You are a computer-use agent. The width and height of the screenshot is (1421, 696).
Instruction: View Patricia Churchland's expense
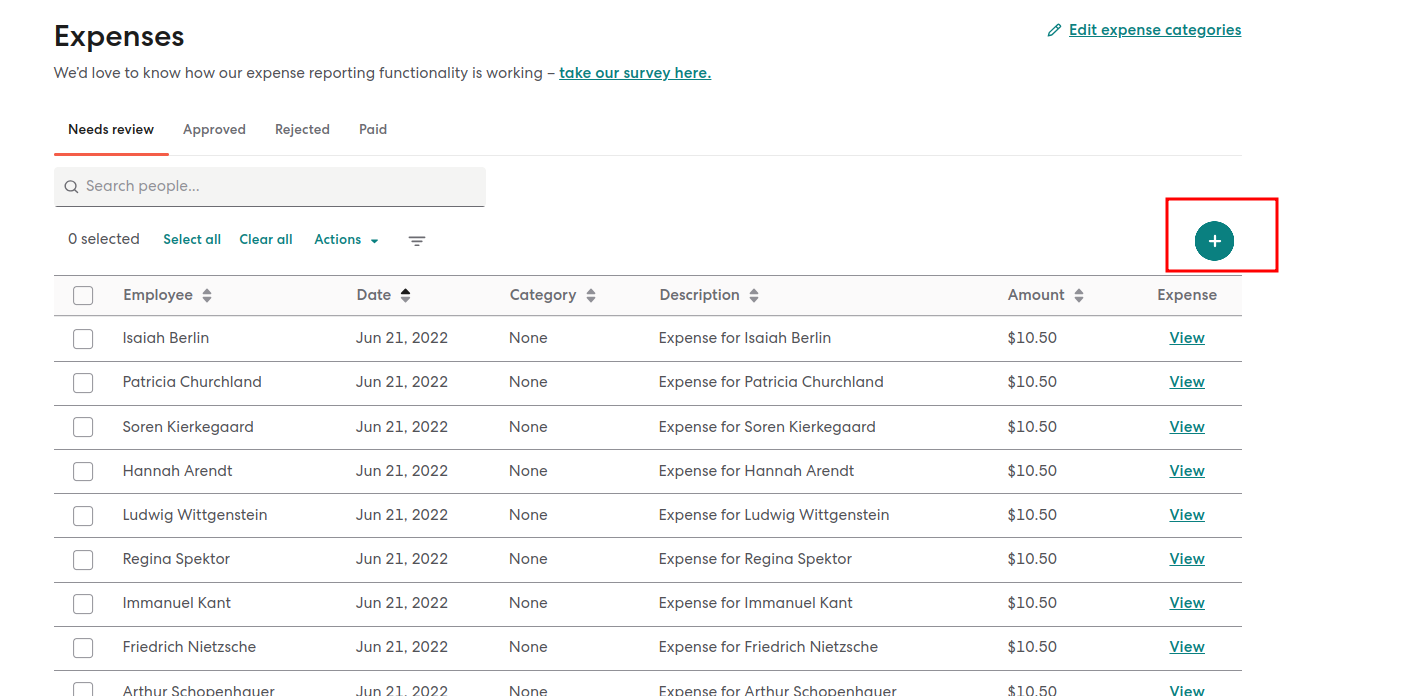click(1187, 382)
